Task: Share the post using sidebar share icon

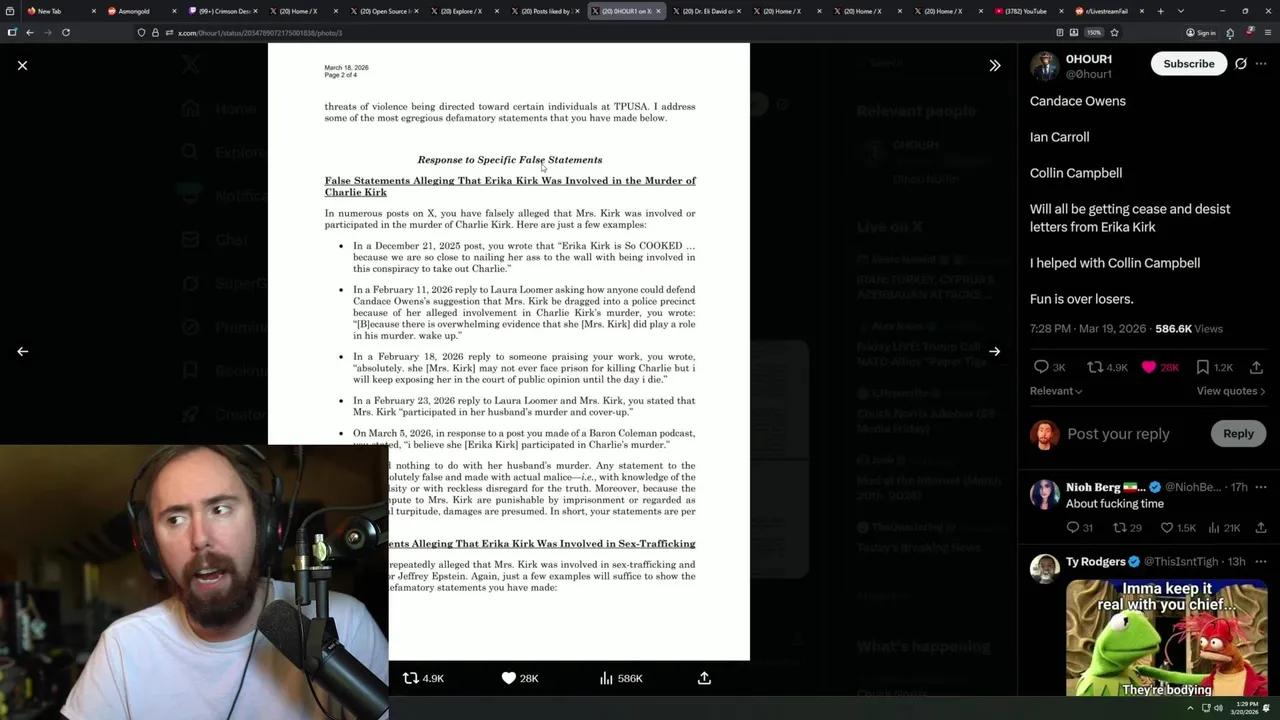Action: tap(1256, 367)
